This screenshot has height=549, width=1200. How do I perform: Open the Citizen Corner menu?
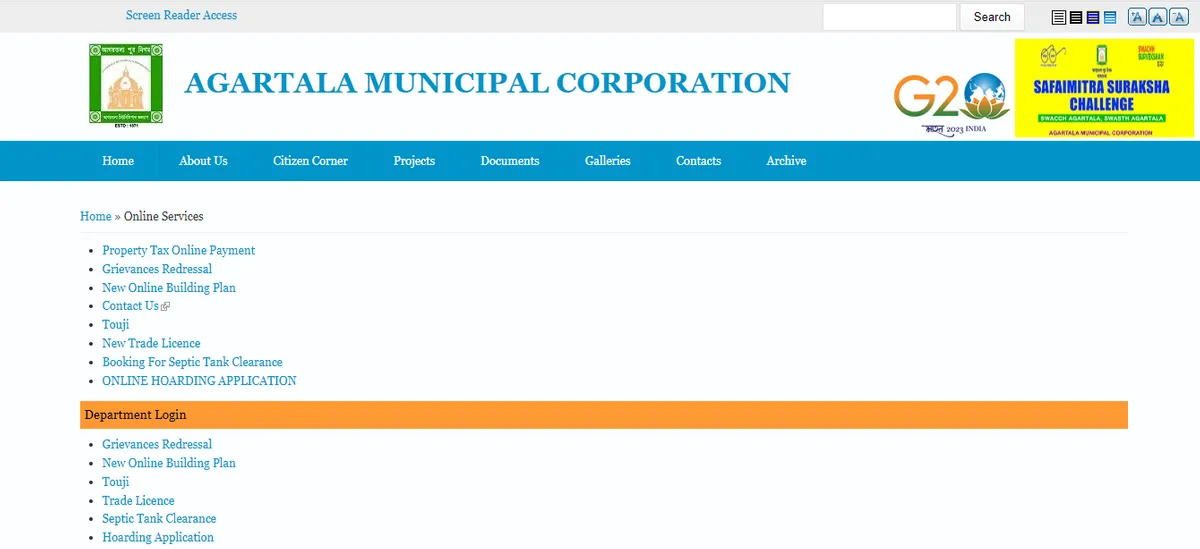point(310,161)
